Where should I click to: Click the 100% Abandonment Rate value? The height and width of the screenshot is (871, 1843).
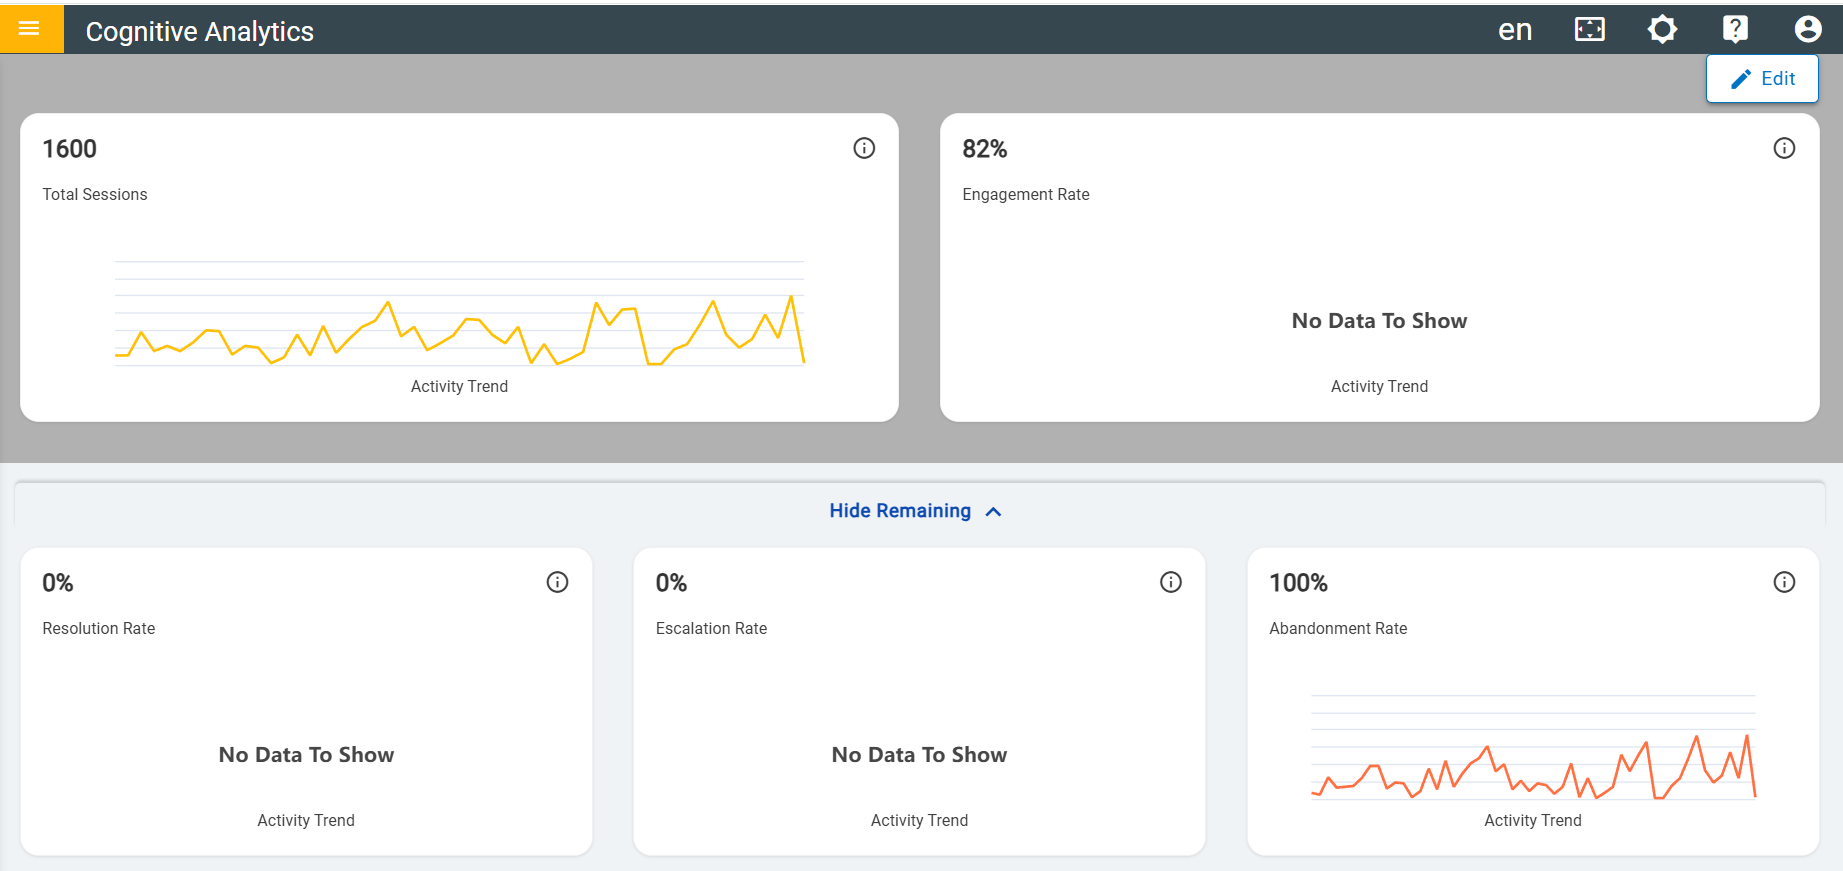[1298, 583]
